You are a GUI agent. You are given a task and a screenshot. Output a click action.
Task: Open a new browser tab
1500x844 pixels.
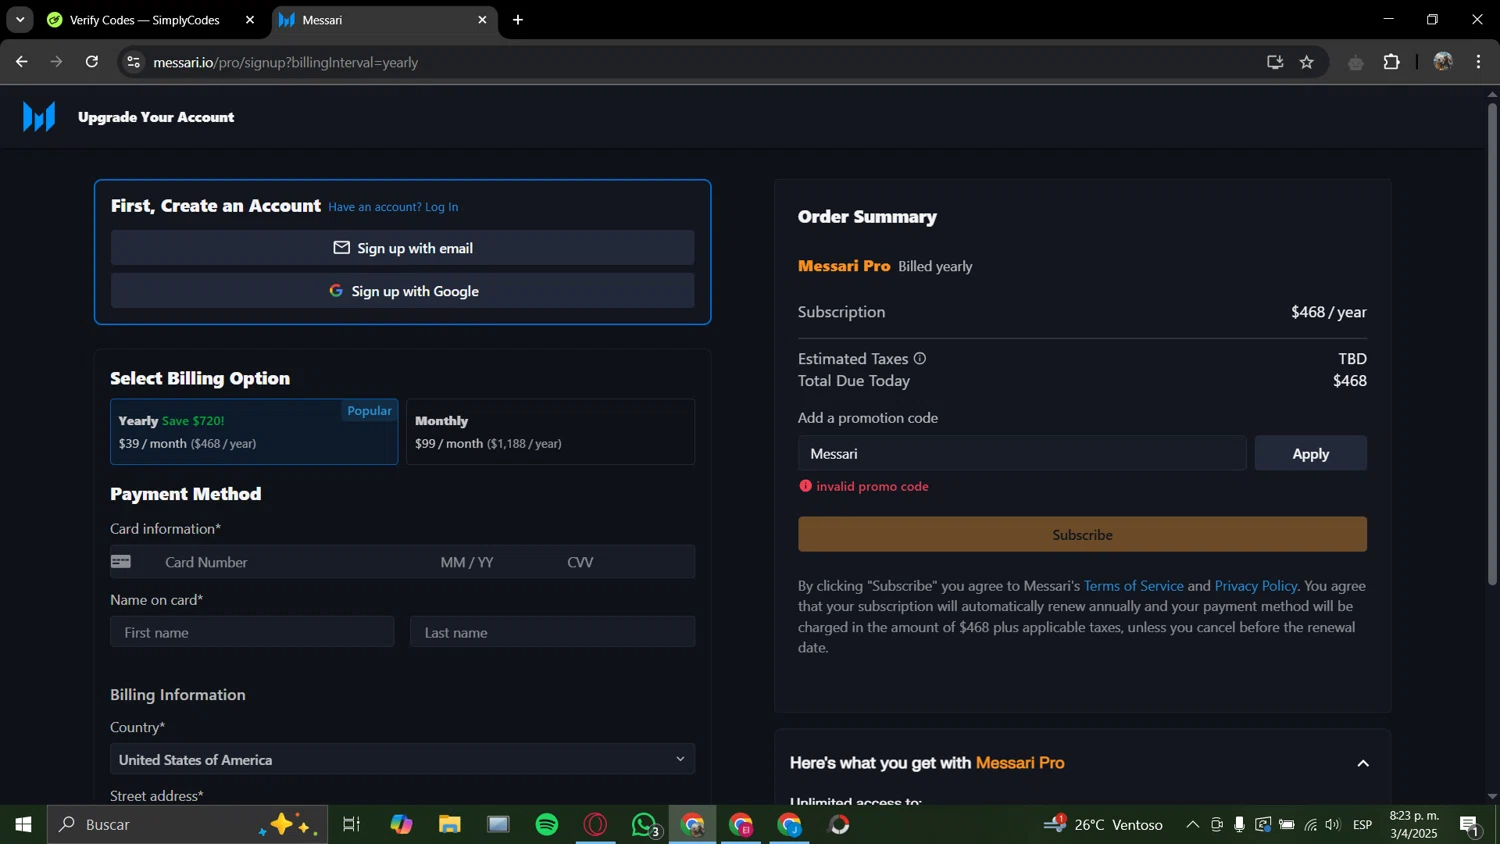click(518, 20)
